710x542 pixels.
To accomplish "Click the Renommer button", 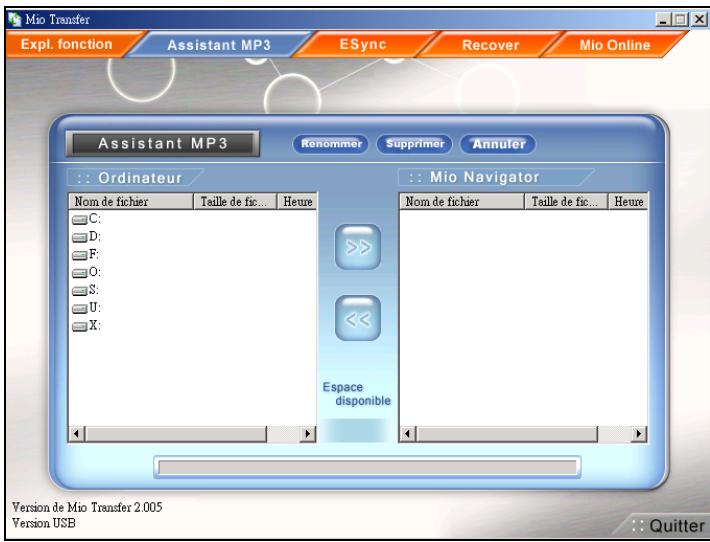I will tap(331, 144).
